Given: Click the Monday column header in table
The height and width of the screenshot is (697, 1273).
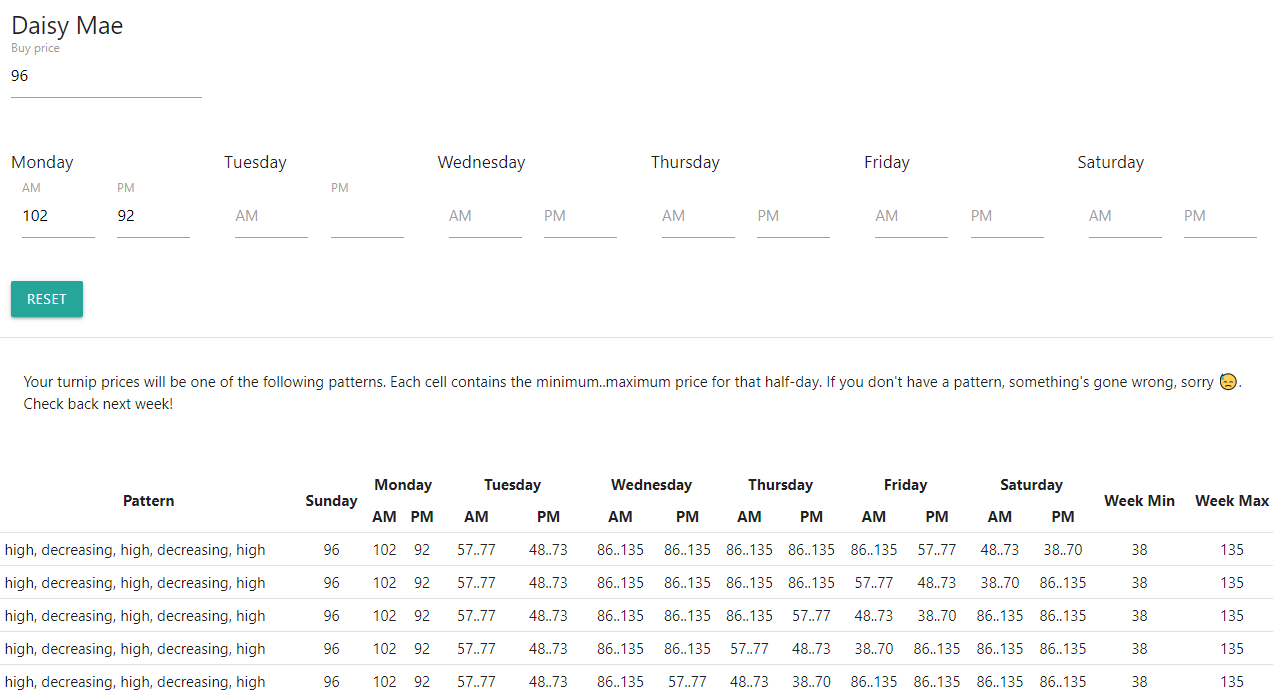Looking at the screenshot, I should pyautogui.click(x=403, y=485).
